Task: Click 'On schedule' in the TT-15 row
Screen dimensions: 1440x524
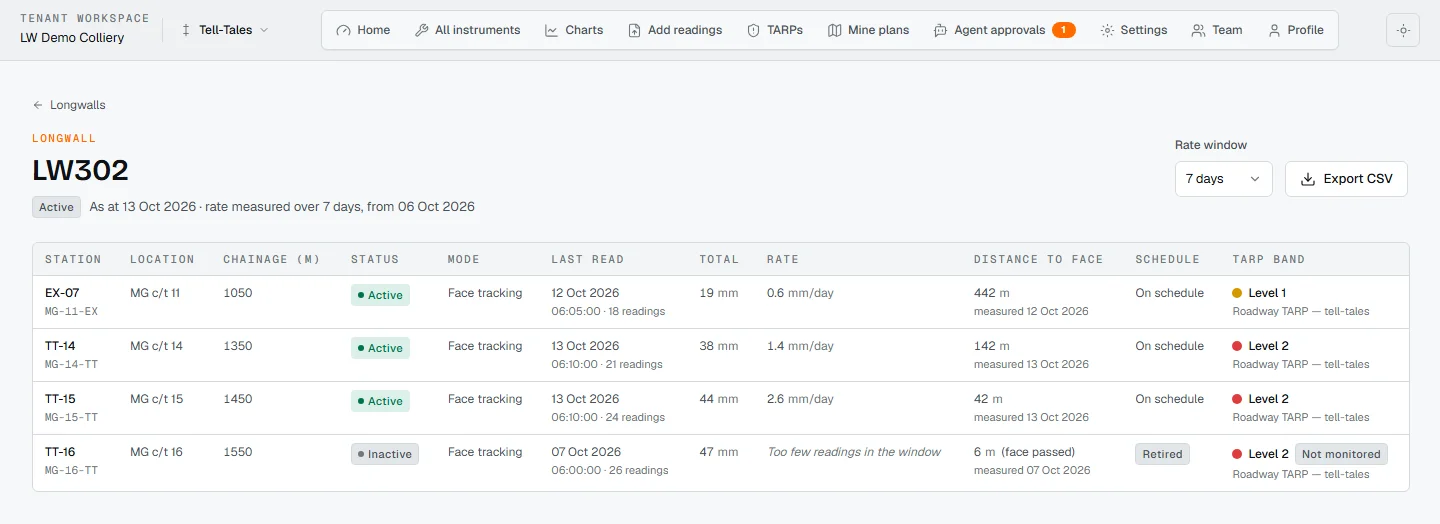Action: coord(1169,399)
